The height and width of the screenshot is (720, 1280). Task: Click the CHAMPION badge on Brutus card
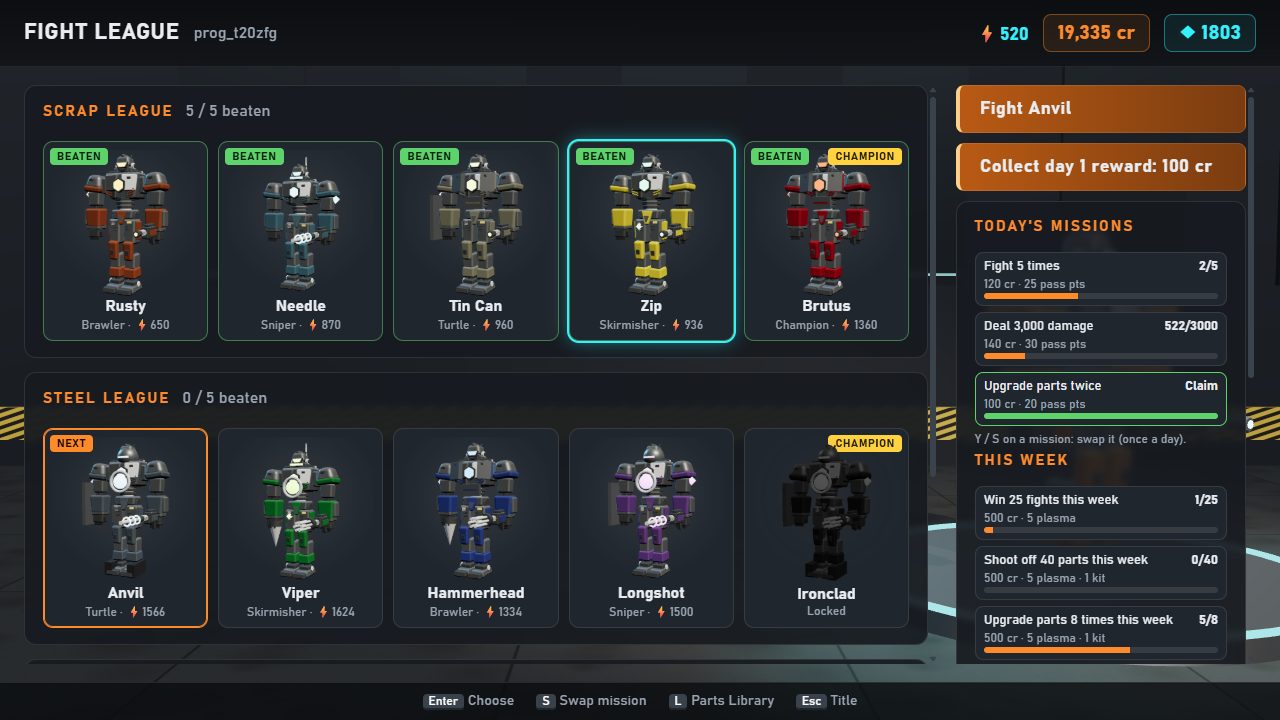pyautogui.click(x=865, y=156)
